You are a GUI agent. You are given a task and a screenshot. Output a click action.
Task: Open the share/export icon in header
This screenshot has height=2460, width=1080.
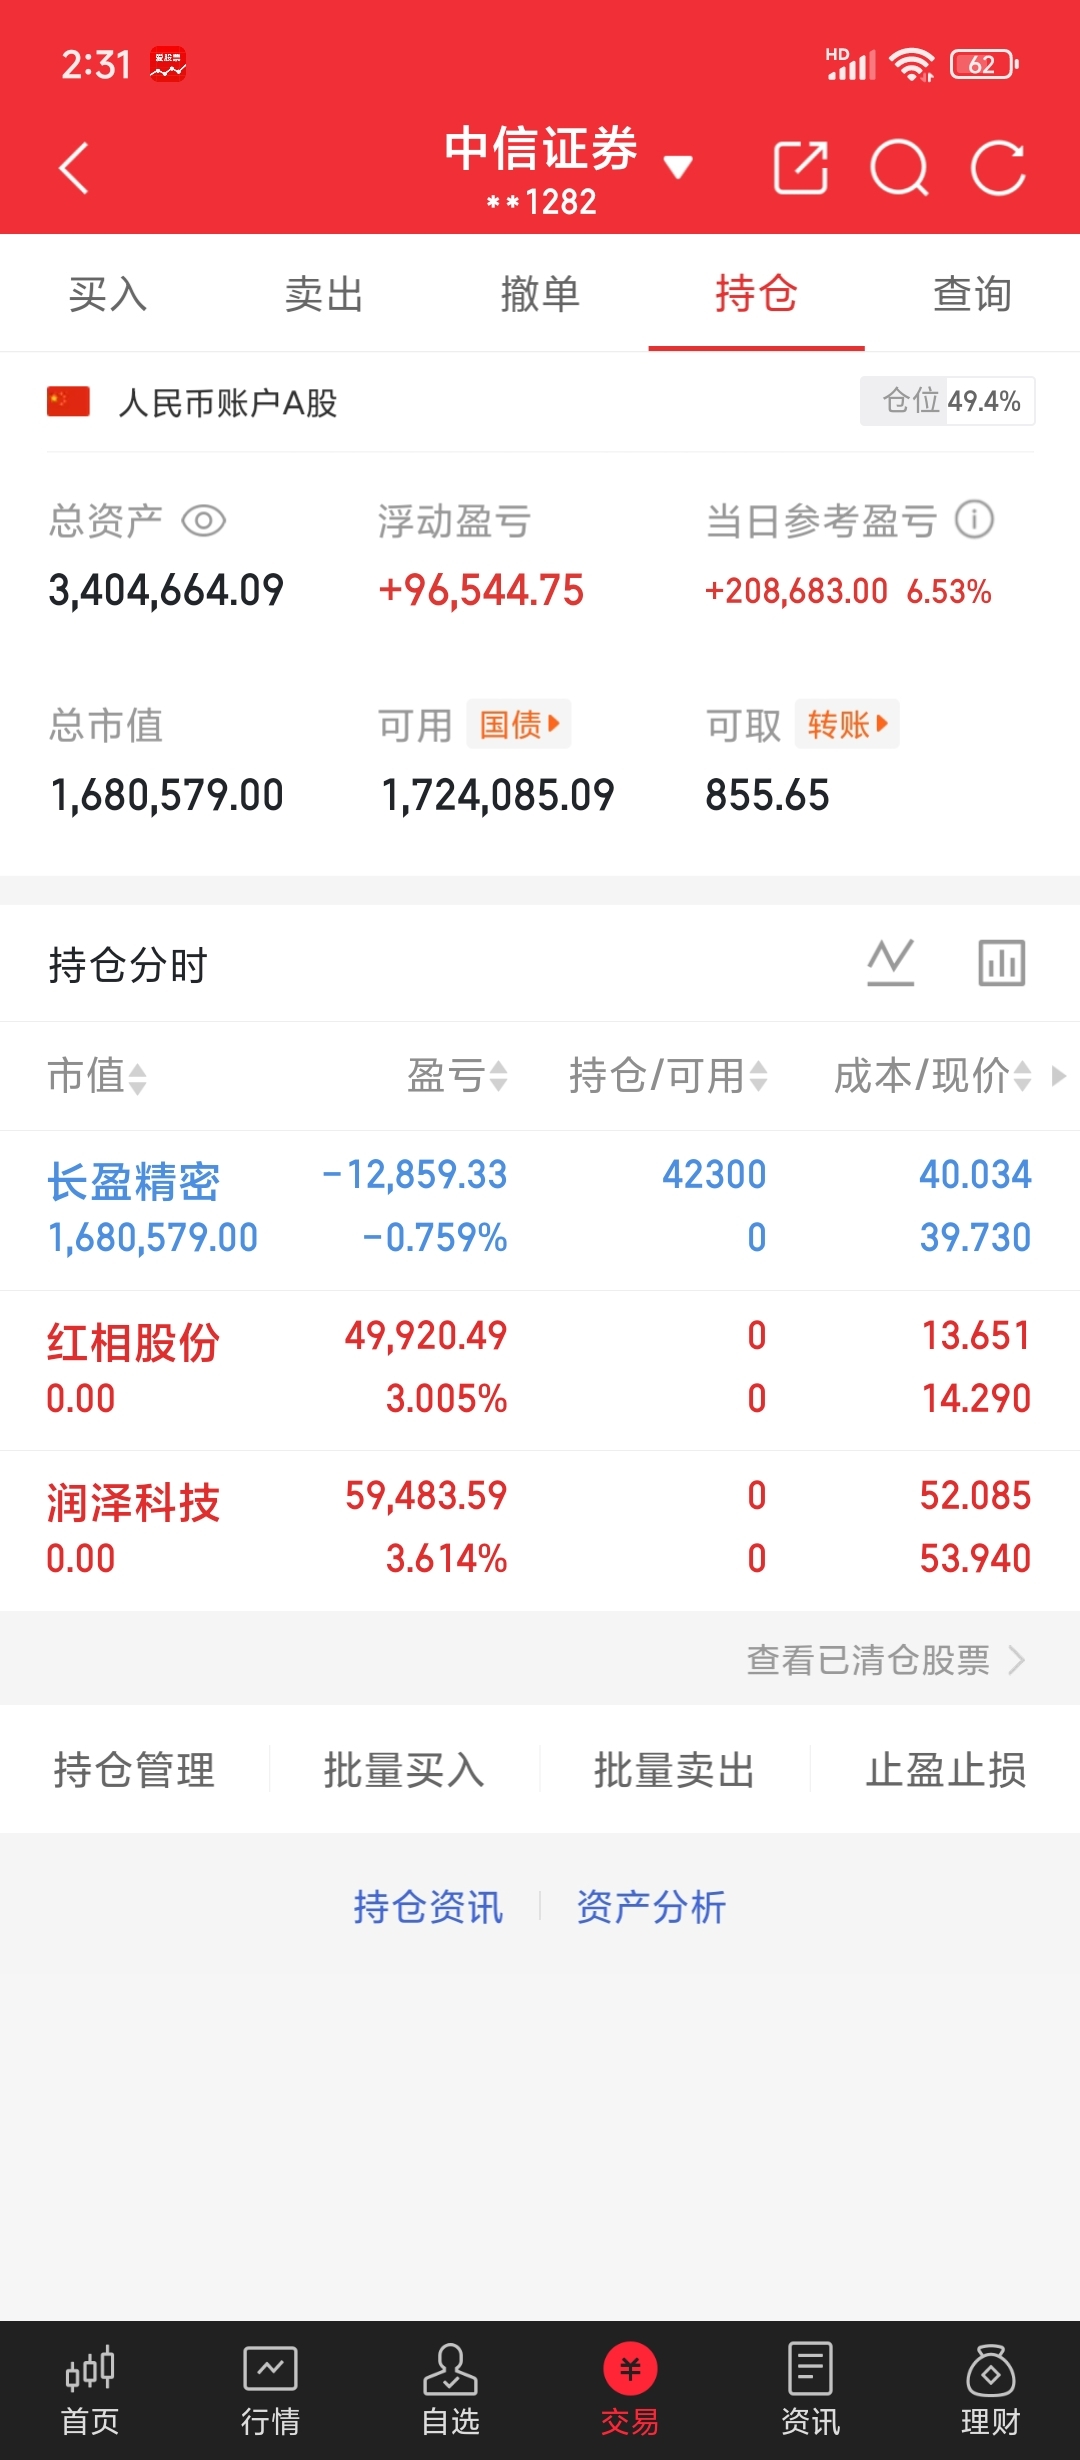(x=801, y=167)
